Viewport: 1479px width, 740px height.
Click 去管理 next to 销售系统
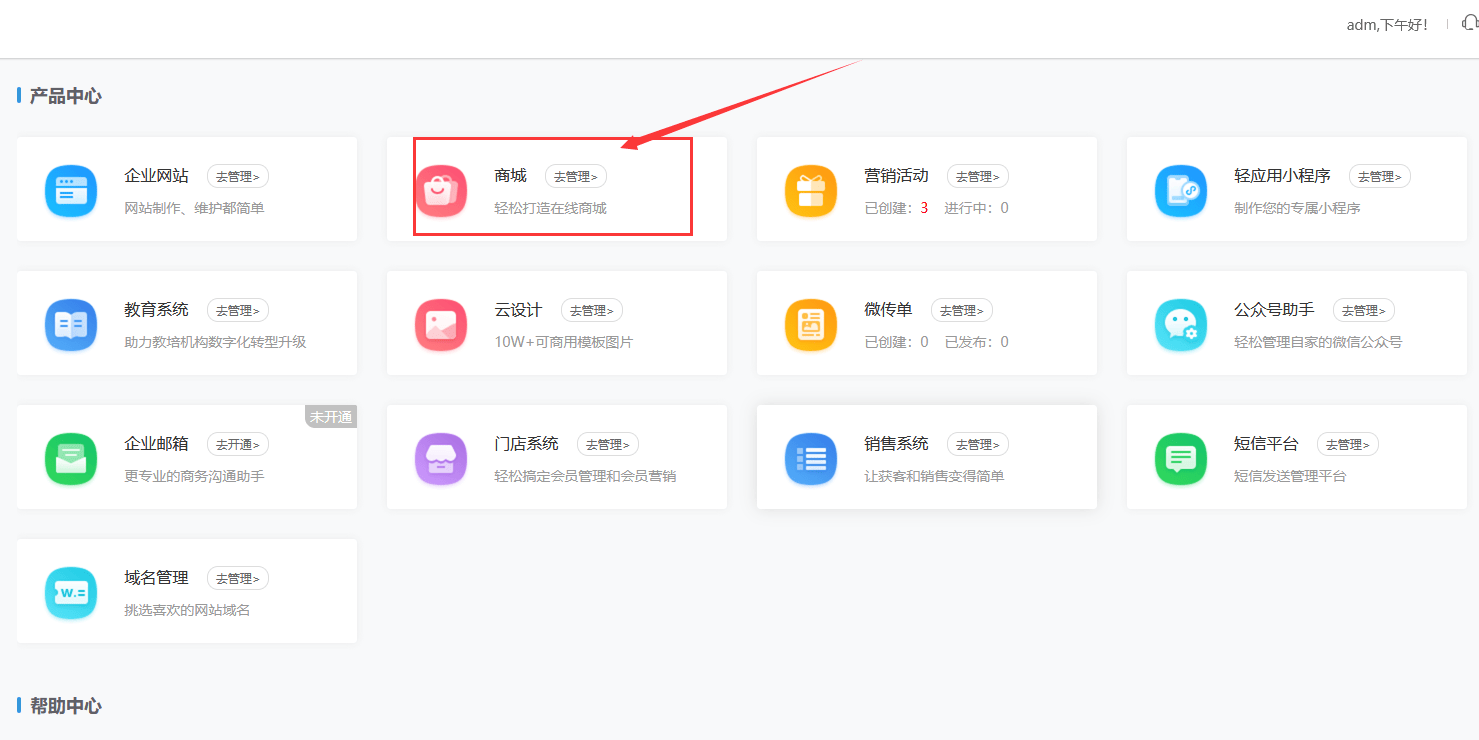point(978,444)
